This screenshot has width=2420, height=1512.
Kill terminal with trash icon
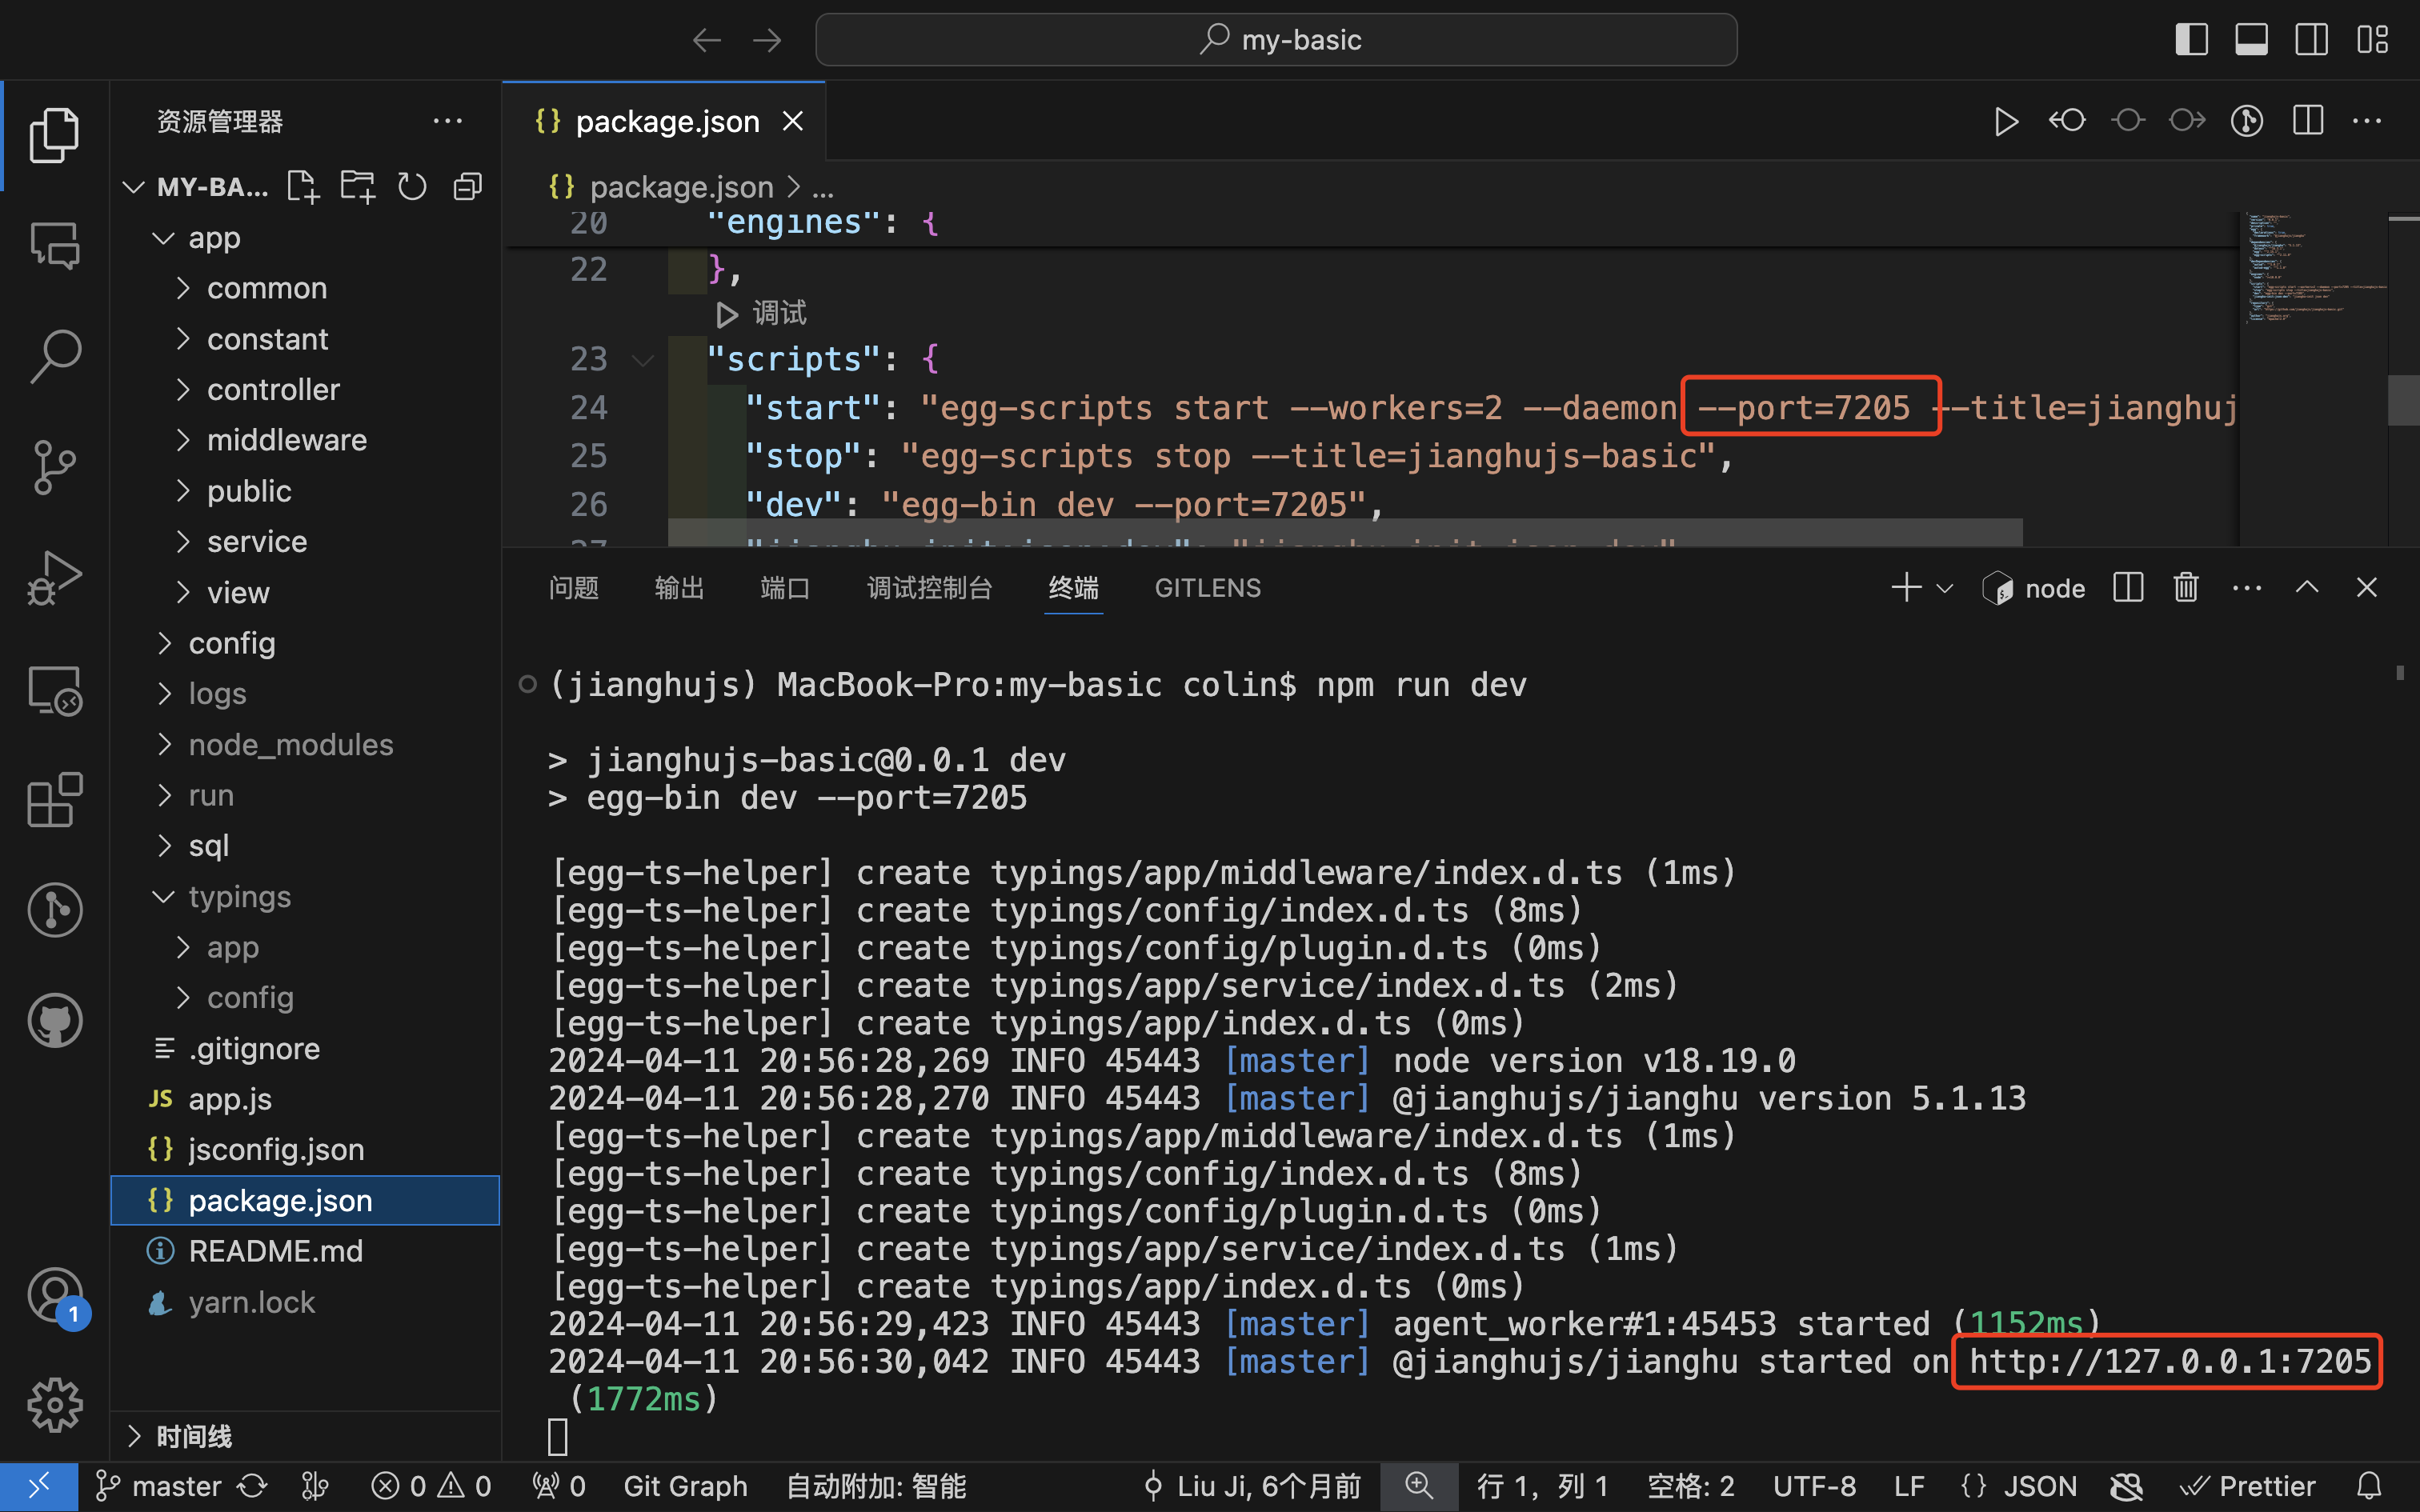[x=2186, y=588]
